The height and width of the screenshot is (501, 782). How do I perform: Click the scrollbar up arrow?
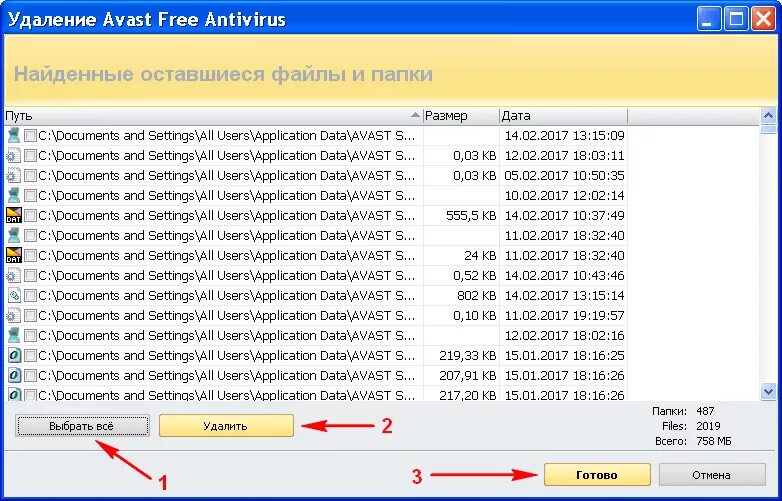[769, 116]
